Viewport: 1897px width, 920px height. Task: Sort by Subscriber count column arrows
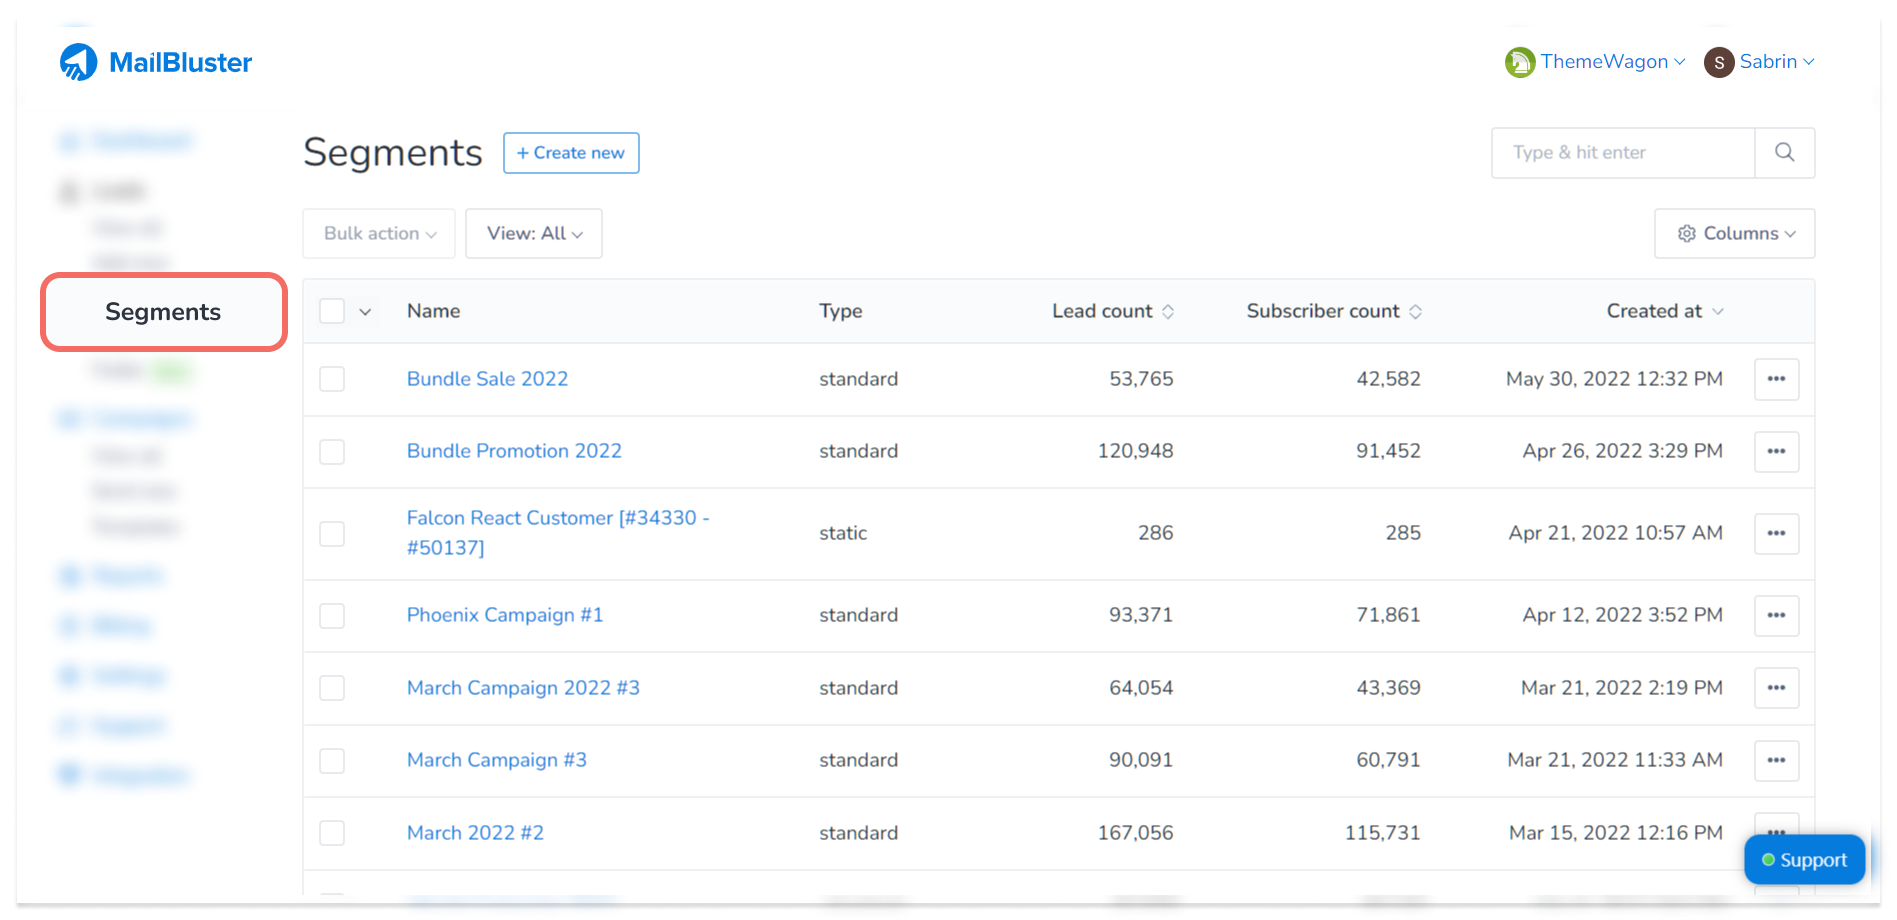point(1415,312)
